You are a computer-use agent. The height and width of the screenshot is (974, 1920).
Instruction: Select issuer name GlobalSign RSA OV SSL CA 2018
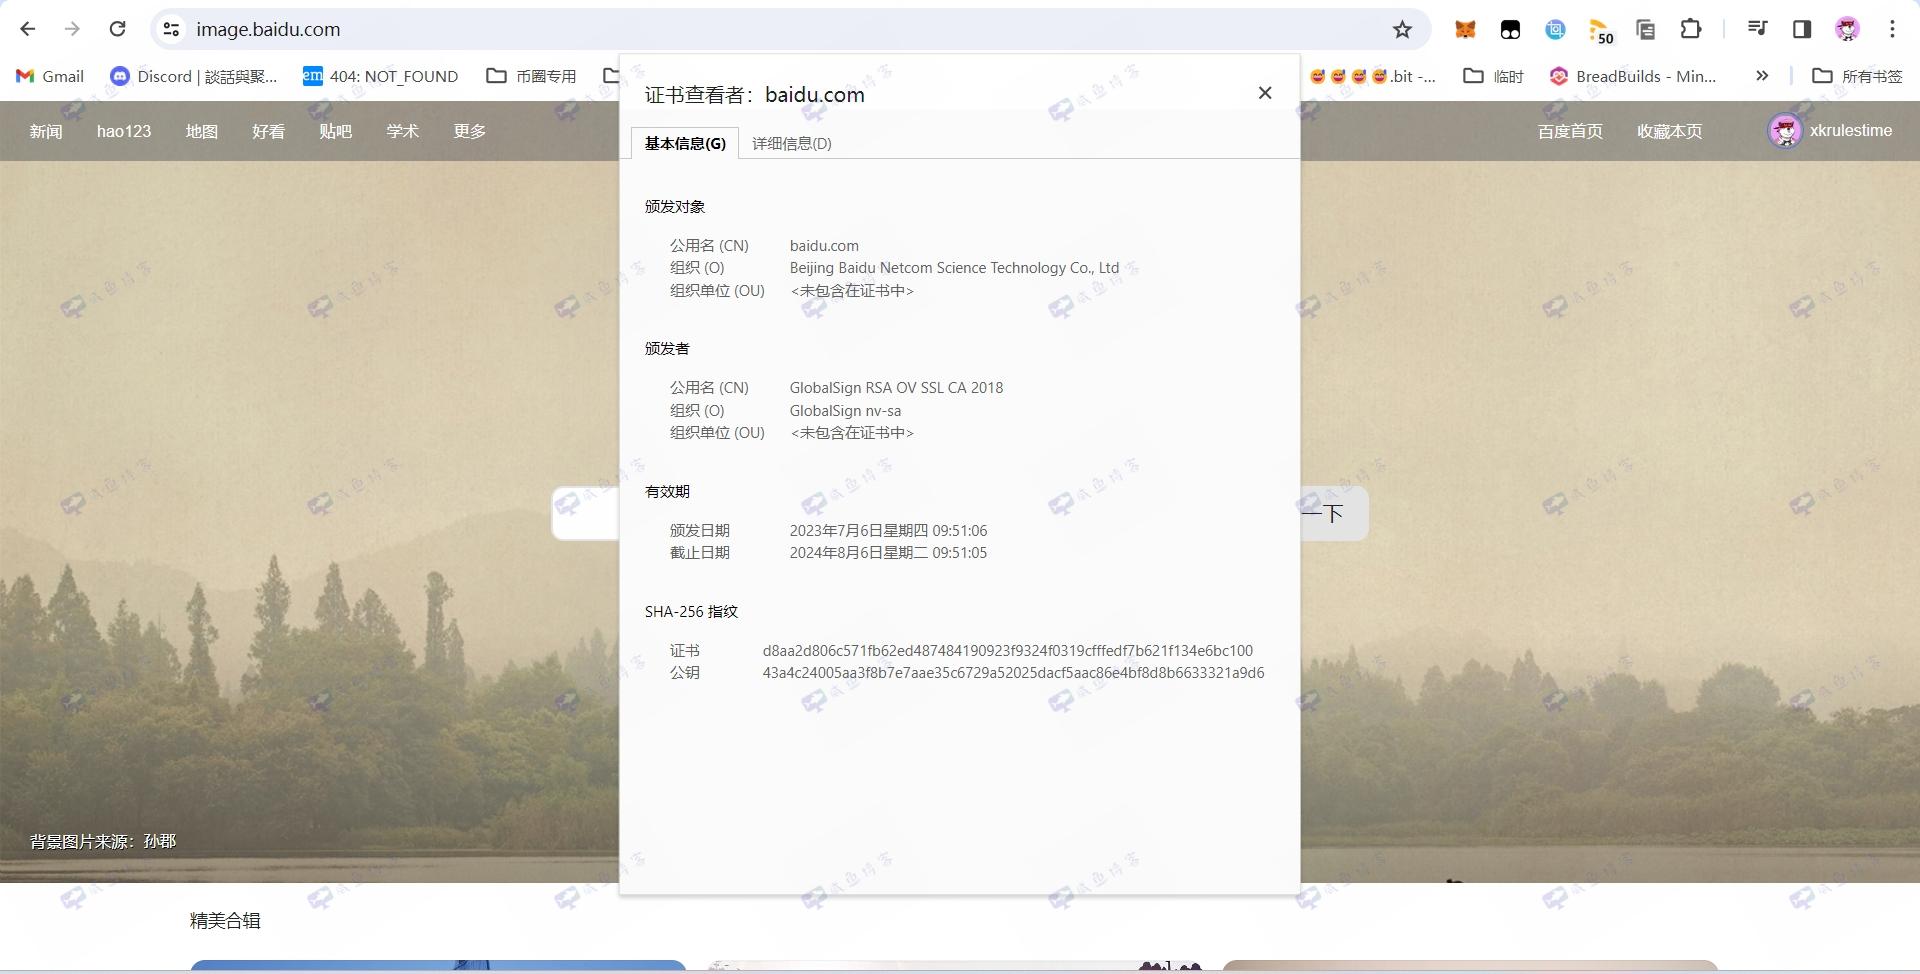click(896, 387)
